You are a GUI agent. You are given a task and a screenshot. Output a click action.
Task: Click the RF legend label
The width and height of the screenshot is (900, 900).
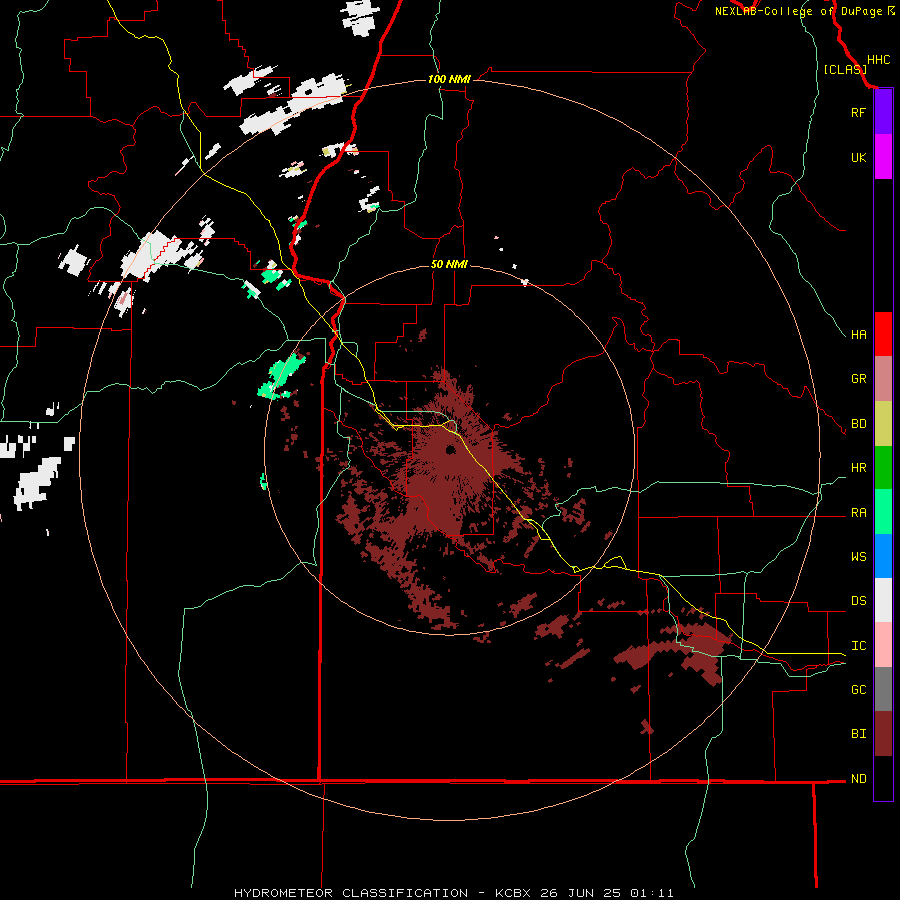858,112
